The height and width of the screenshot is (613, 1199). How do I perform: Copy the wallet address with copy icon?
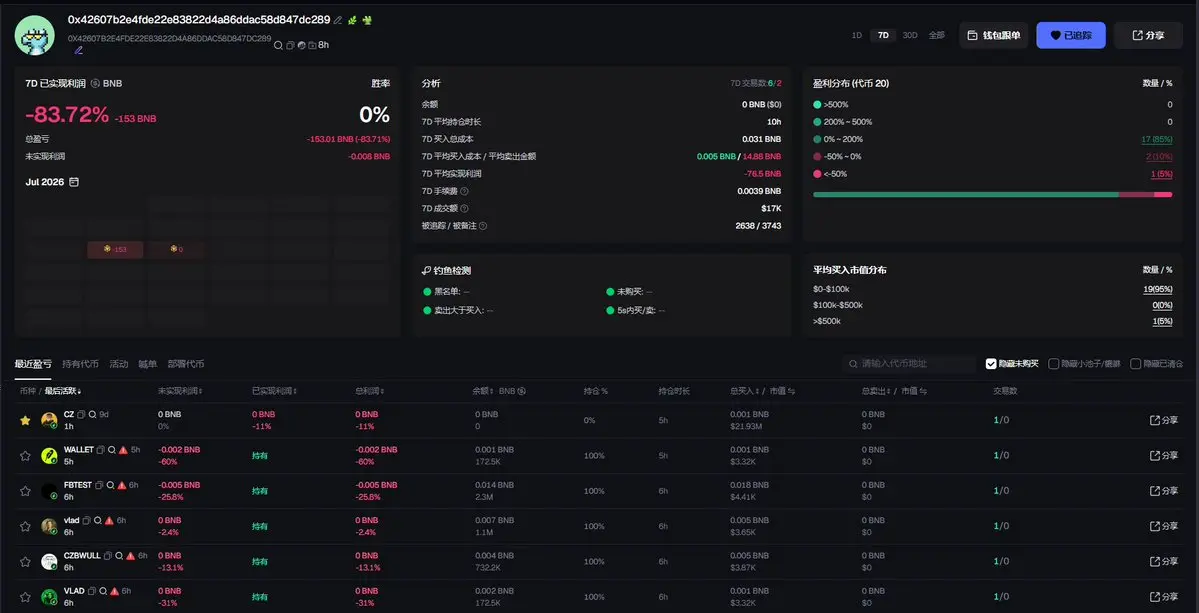(x=290, y=46)
